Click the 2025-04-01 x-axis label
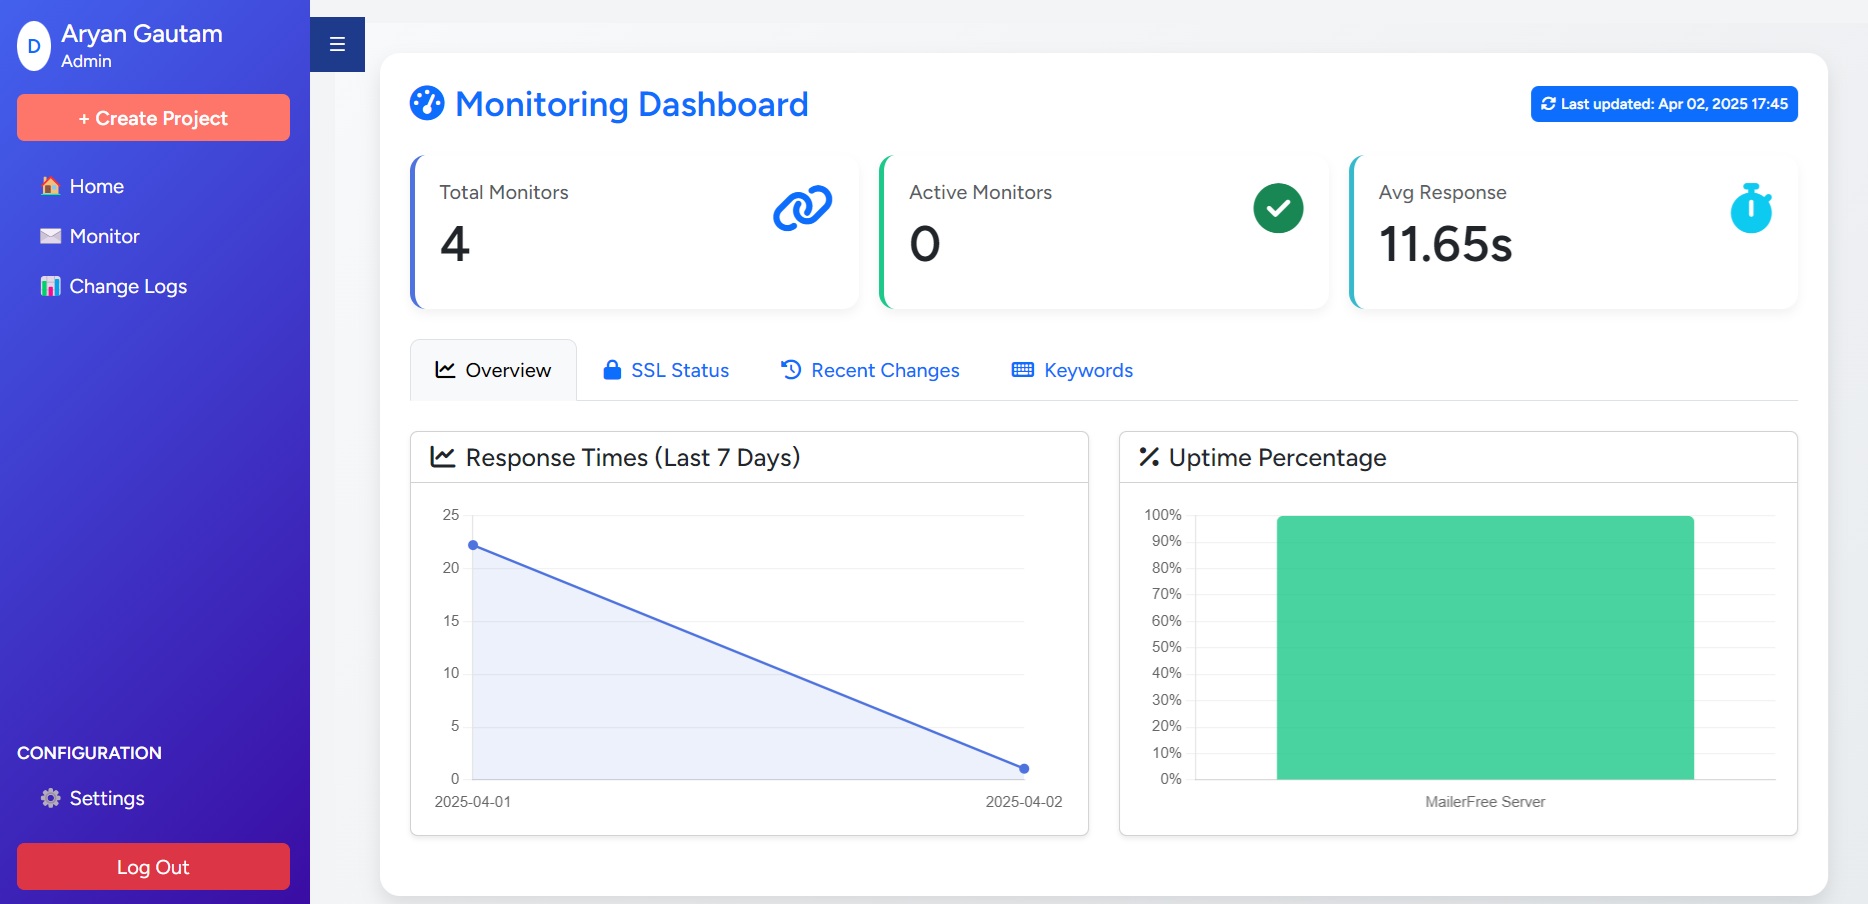 click(473, 802)
